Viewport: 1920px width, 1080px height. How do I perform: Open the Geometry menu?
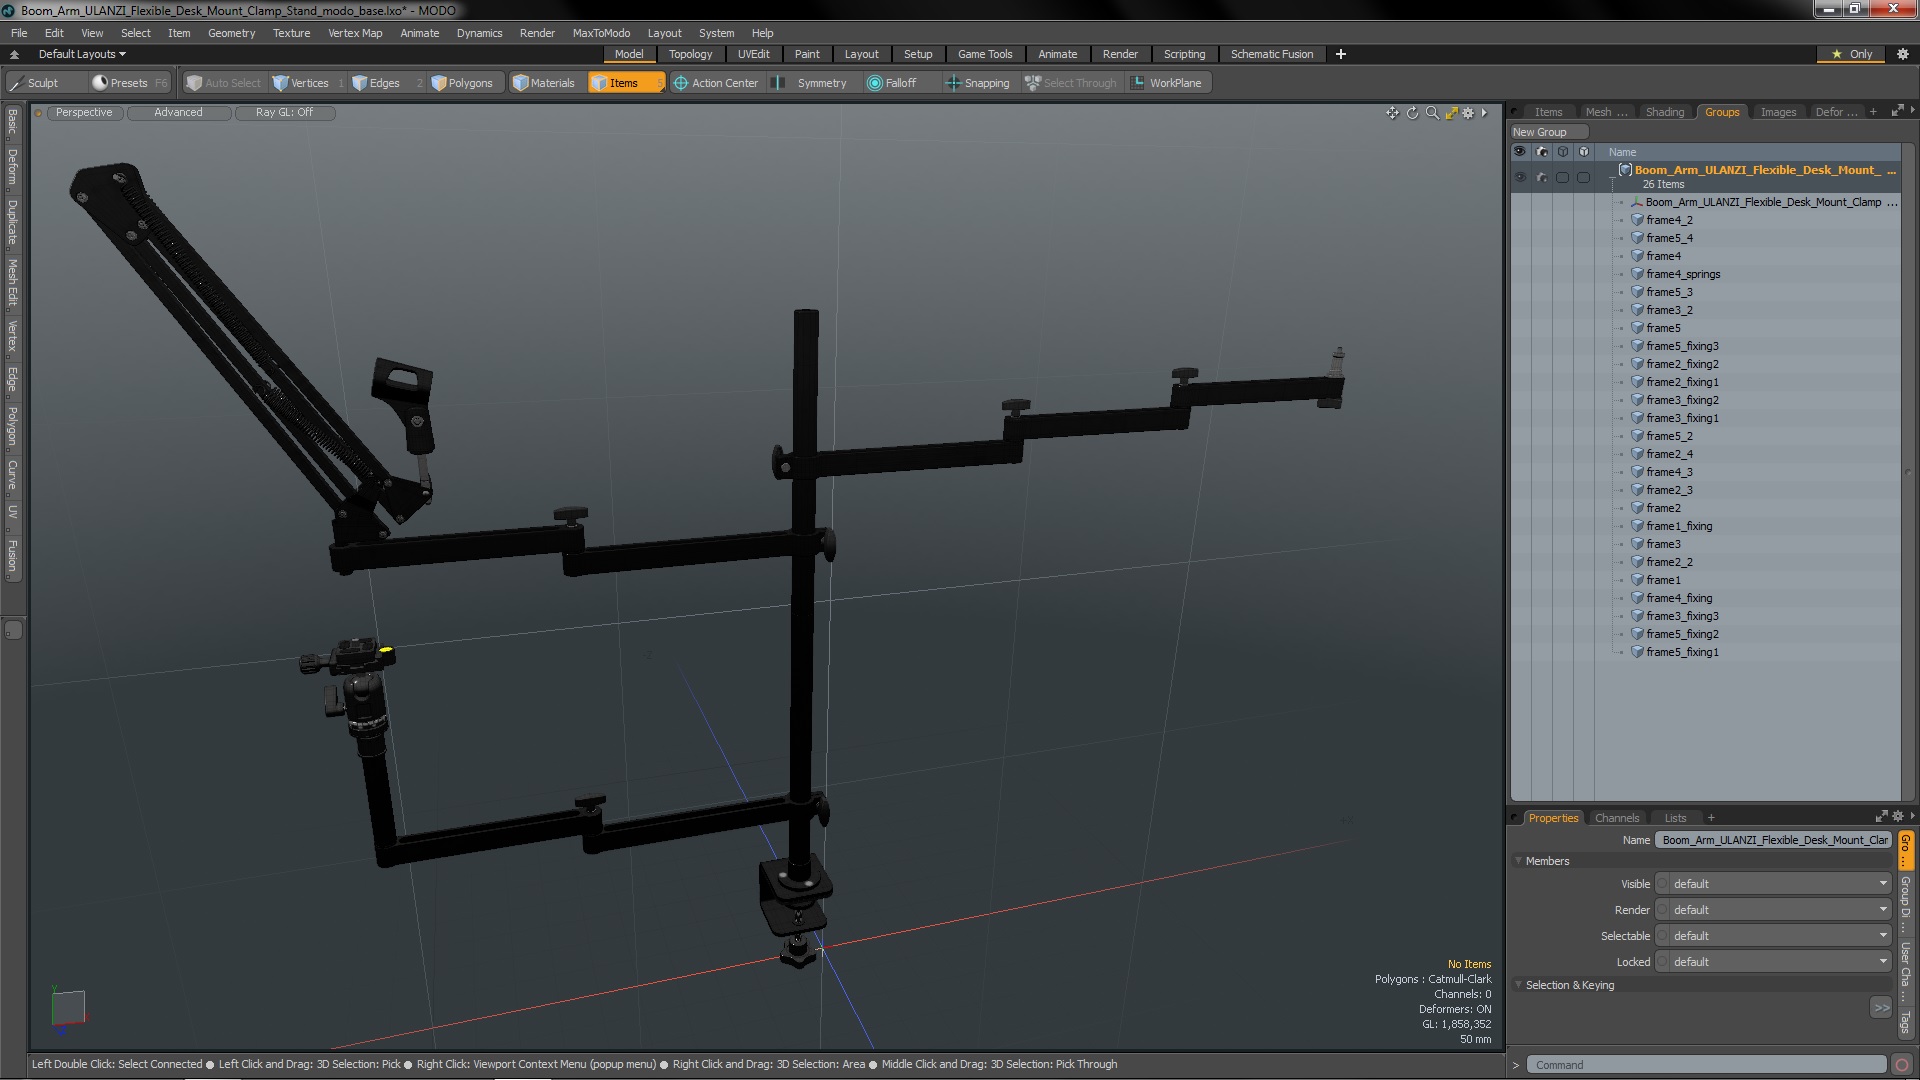231,33
